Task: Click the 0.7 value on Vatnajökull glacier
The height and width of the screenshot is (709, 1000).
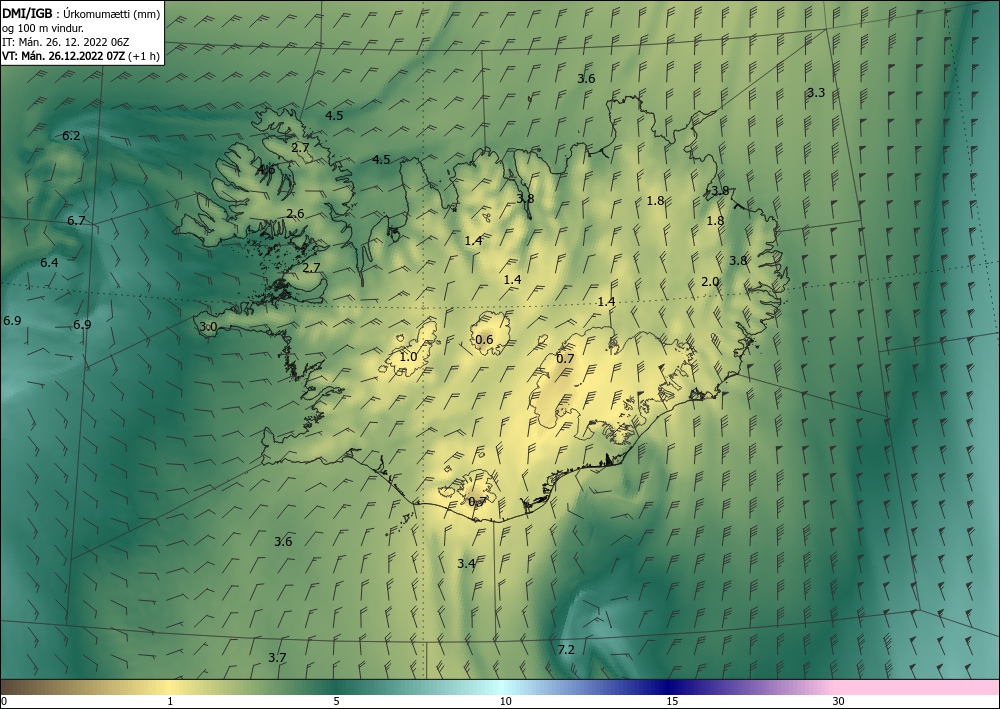Action: click(566, 358)
